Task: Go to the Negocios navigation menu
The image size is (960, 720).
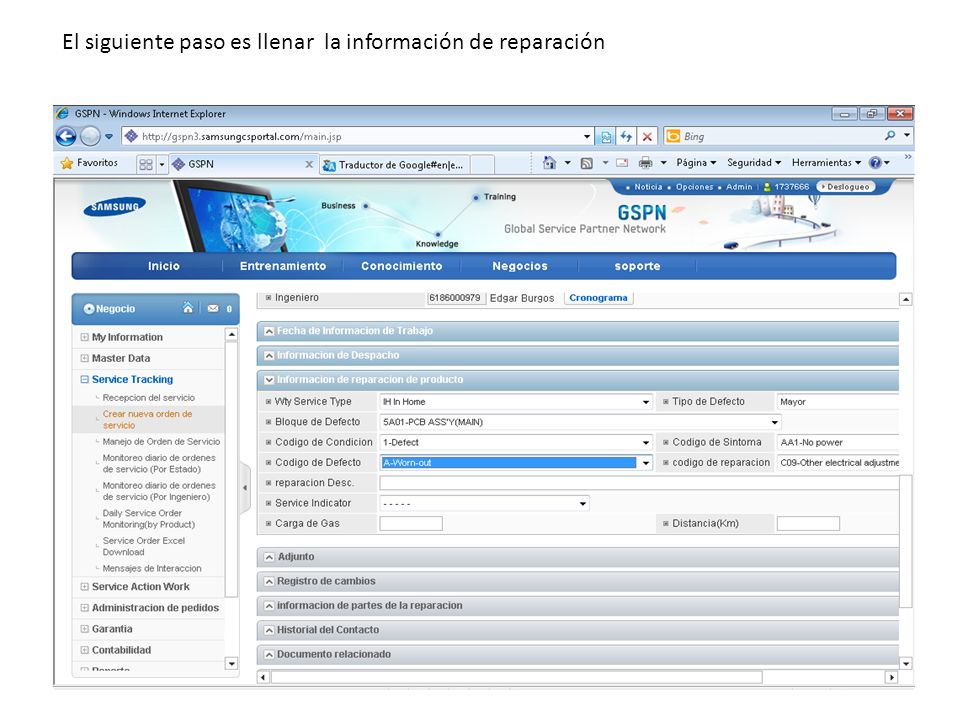Action: click(x=520, y=266)
